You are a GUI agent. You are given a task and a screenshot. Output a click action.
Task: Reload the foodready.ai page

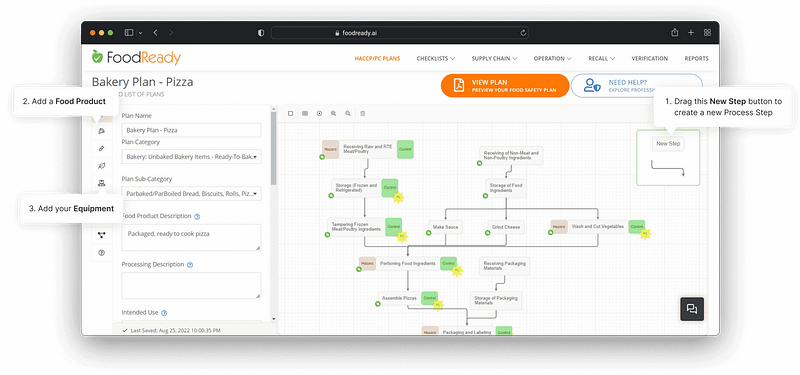523,33
